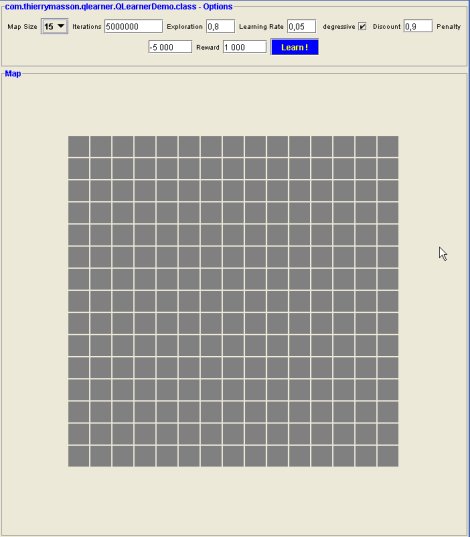Click the middle cell of the top row

click(233, 146)
